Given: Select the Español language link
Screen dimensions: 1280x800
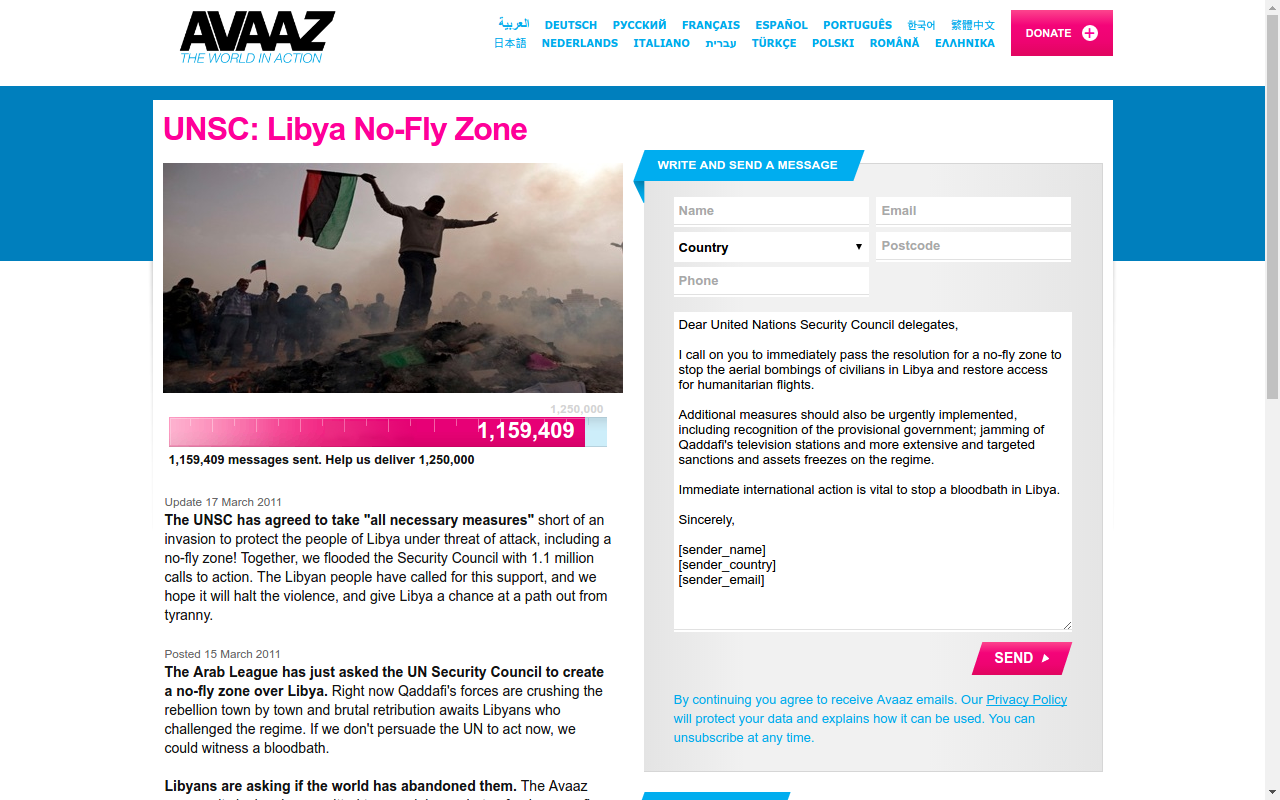Looking at the screenshot, I should point(782,25).
